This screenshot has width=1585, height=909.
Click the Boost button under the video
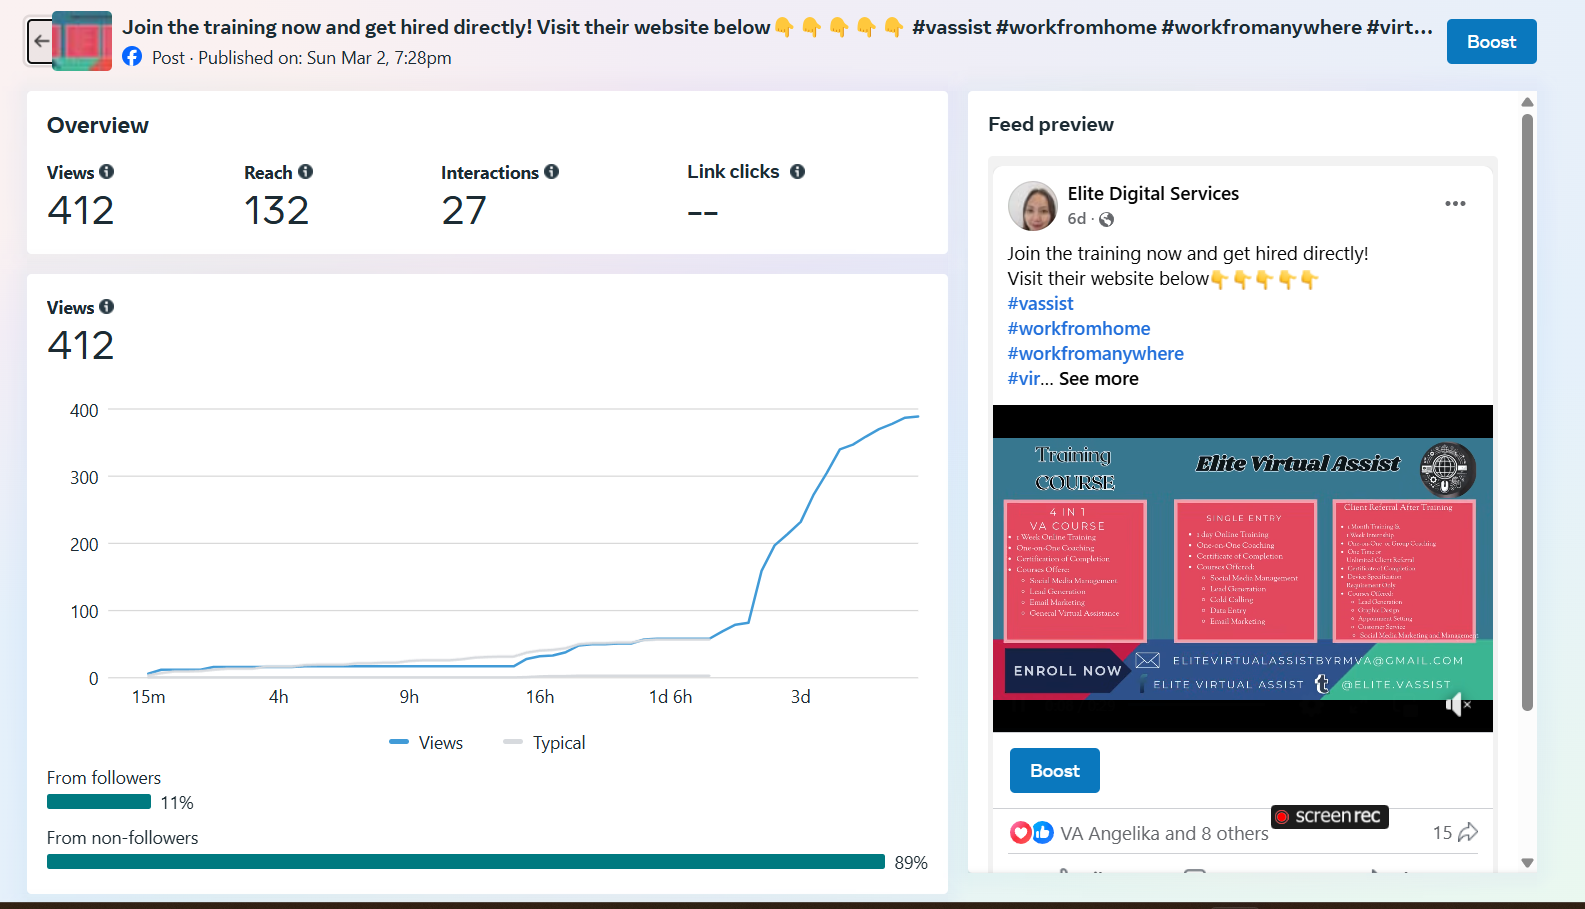(x=1055, y=770)
